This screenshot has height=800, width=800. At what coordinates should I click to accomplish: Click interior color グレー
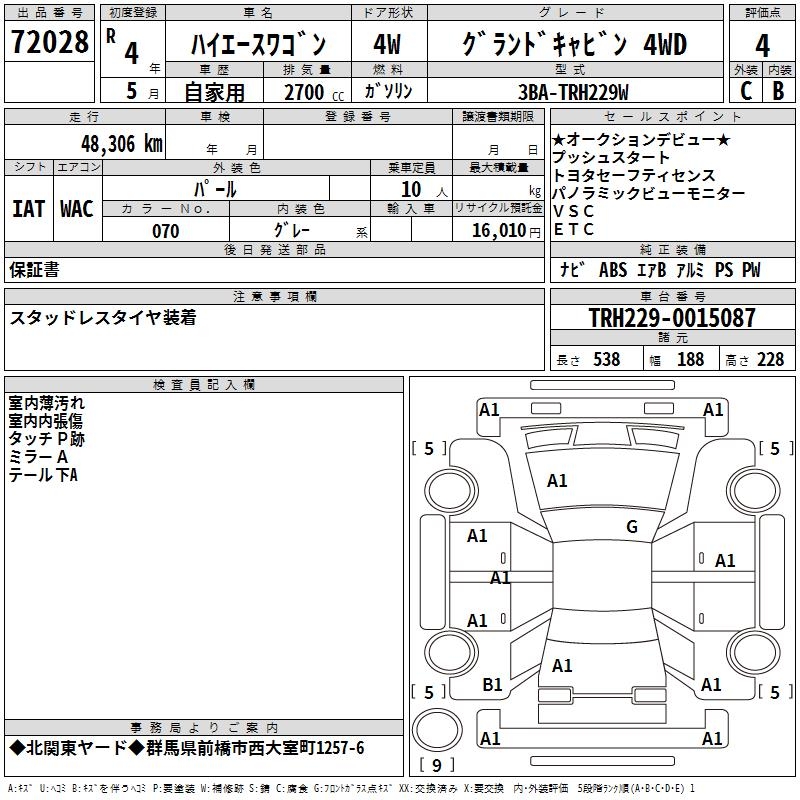click(292, 230)
